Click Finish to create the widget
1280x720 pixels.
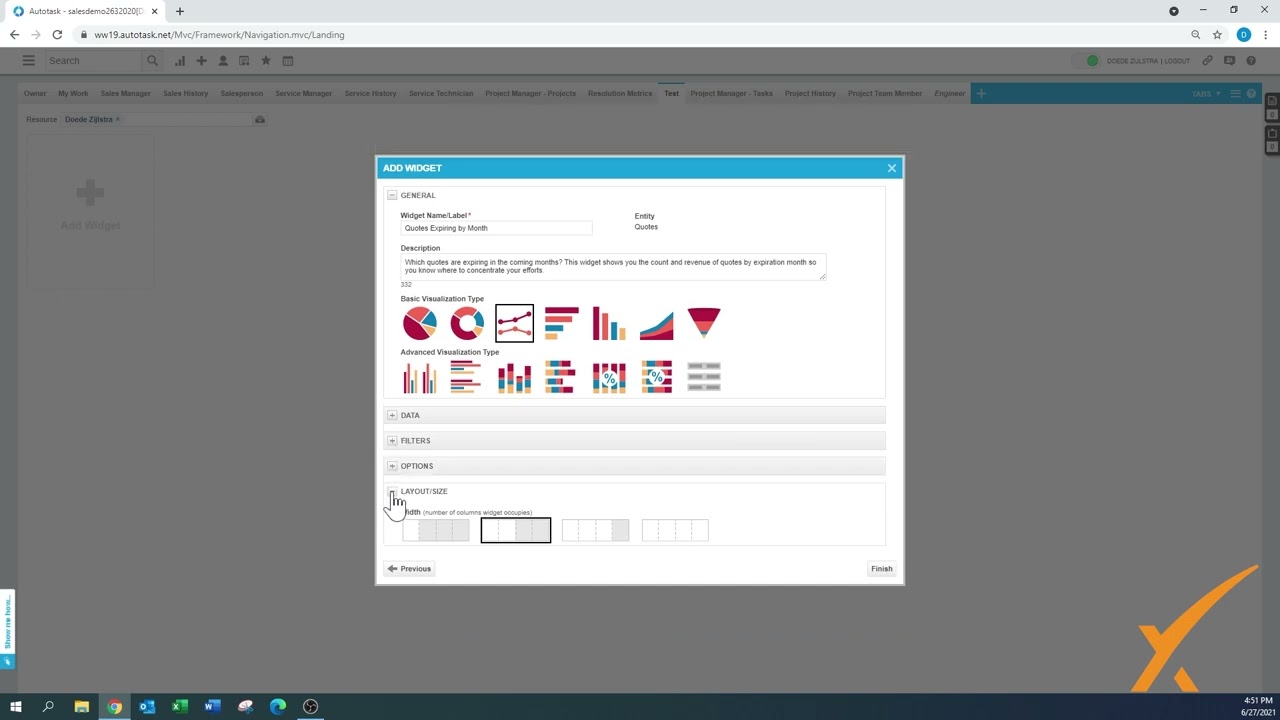pos(881,569)
